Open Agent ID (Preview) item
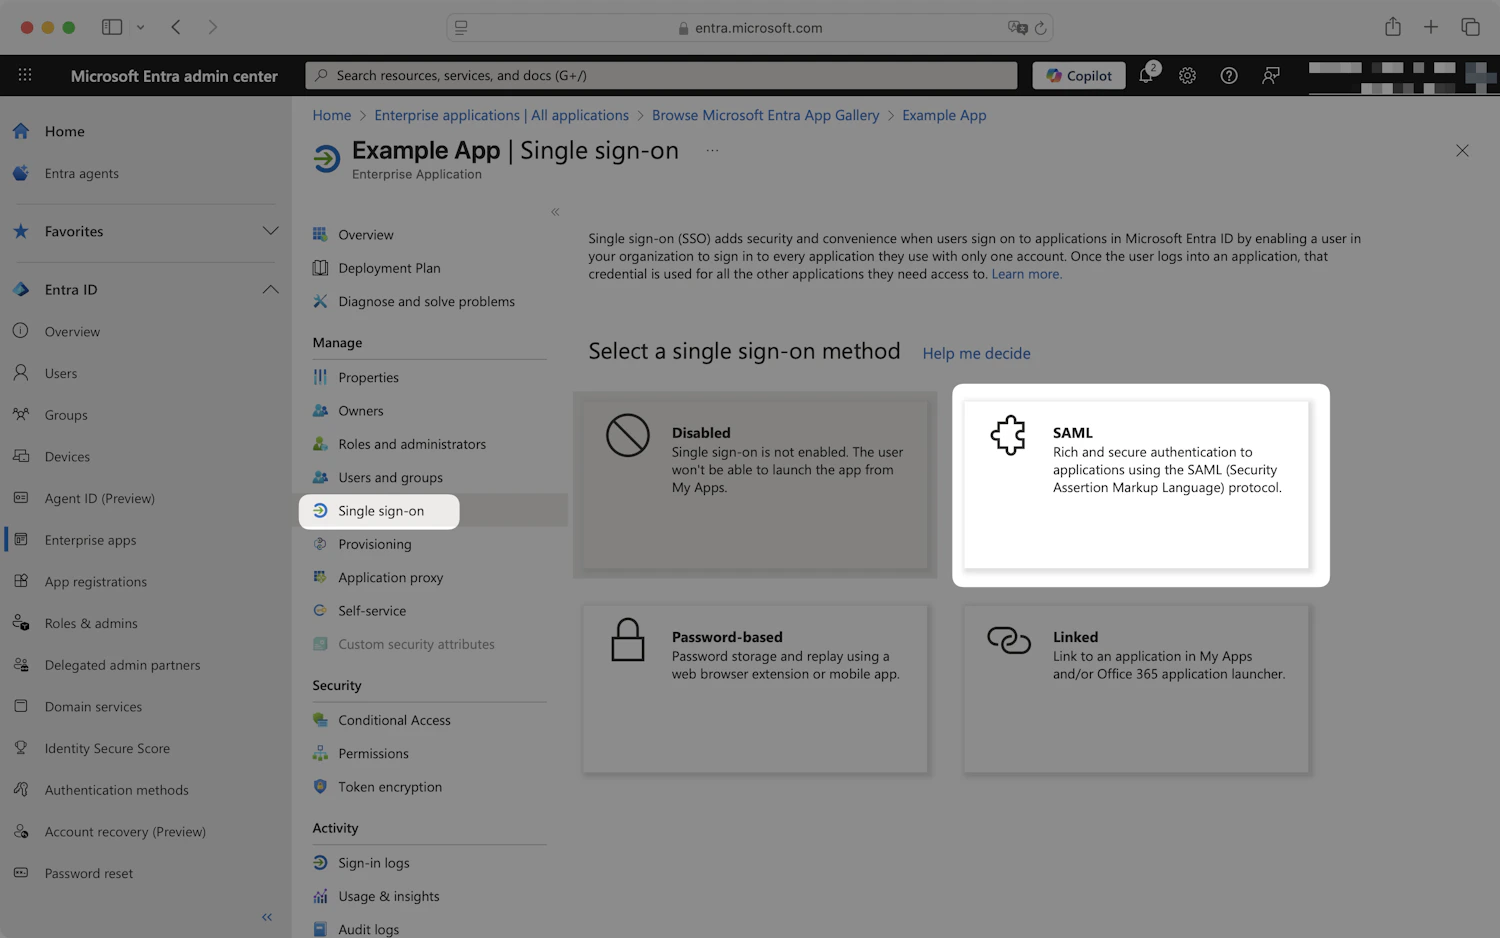Image resolution: width=1500 pixels, height=938 pixels. pyautogui.click(x=99, y=498)
